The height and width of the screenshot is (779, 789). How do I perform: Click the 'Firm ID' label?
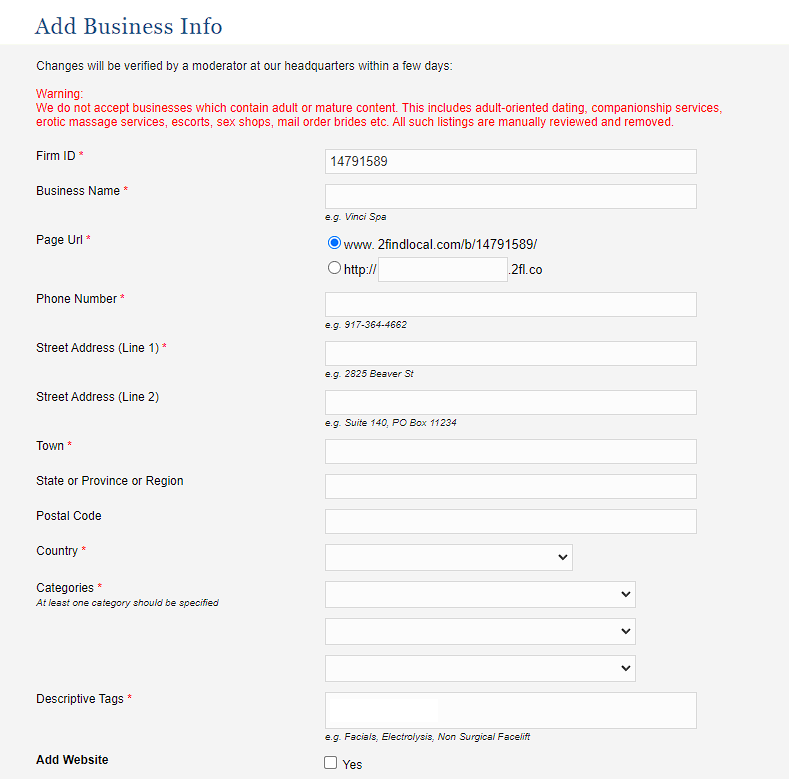pyautogui.click(x=55, y=155)
